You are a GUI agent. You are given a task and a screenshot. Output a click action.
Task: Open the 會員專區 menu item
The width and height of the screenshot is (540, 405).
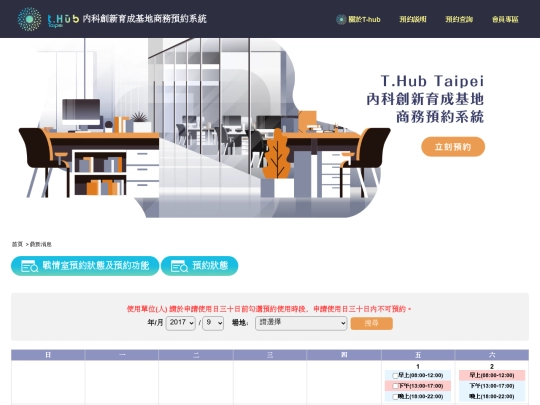pyautogui.click(x=505, y=19)
